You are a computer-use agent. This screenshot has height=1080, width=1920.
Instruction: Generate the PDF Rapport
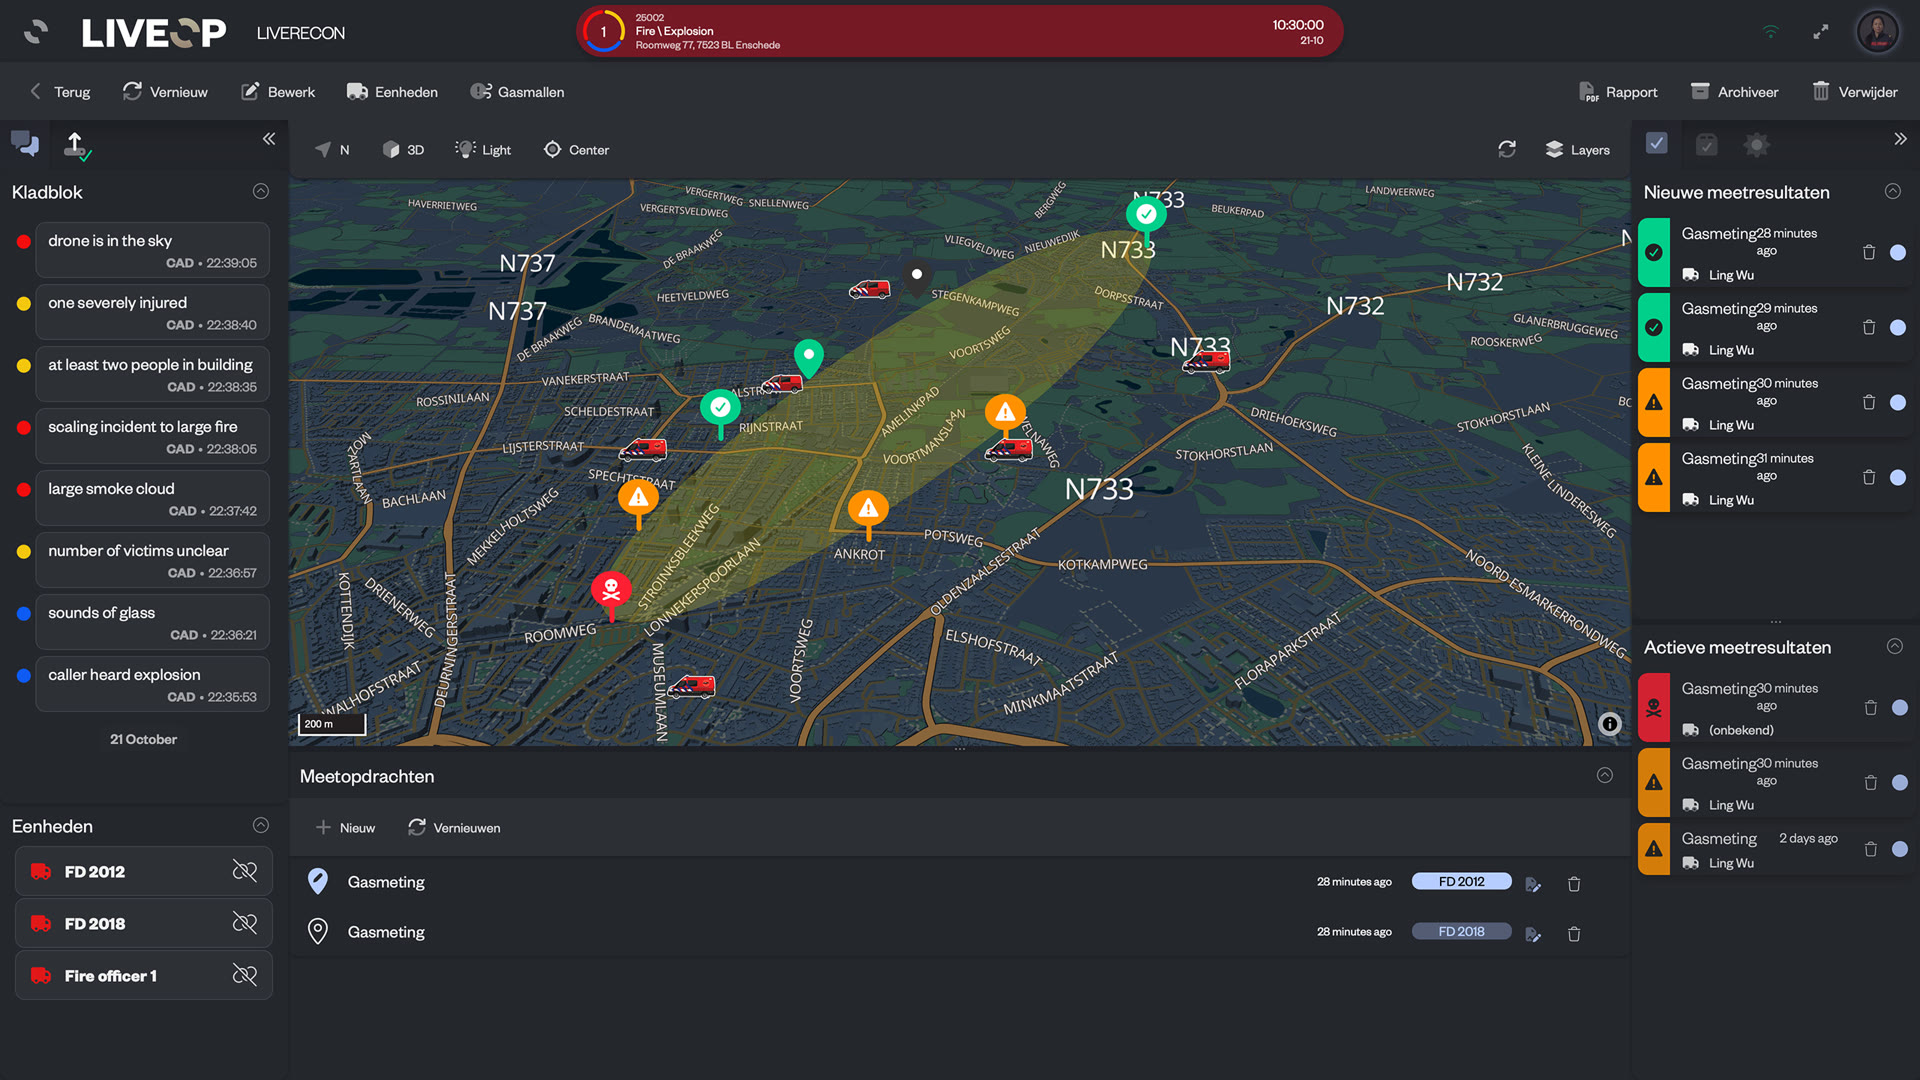(1618, 92)
